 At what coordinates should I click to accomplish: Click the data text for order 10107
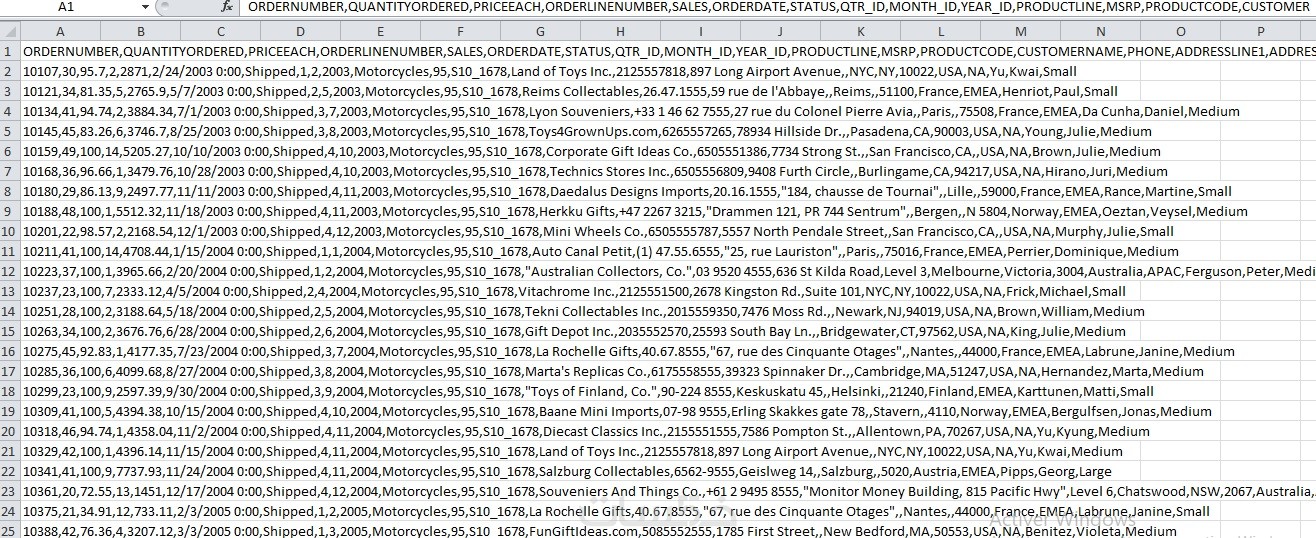pyautogui.click(x=550, y=71)
